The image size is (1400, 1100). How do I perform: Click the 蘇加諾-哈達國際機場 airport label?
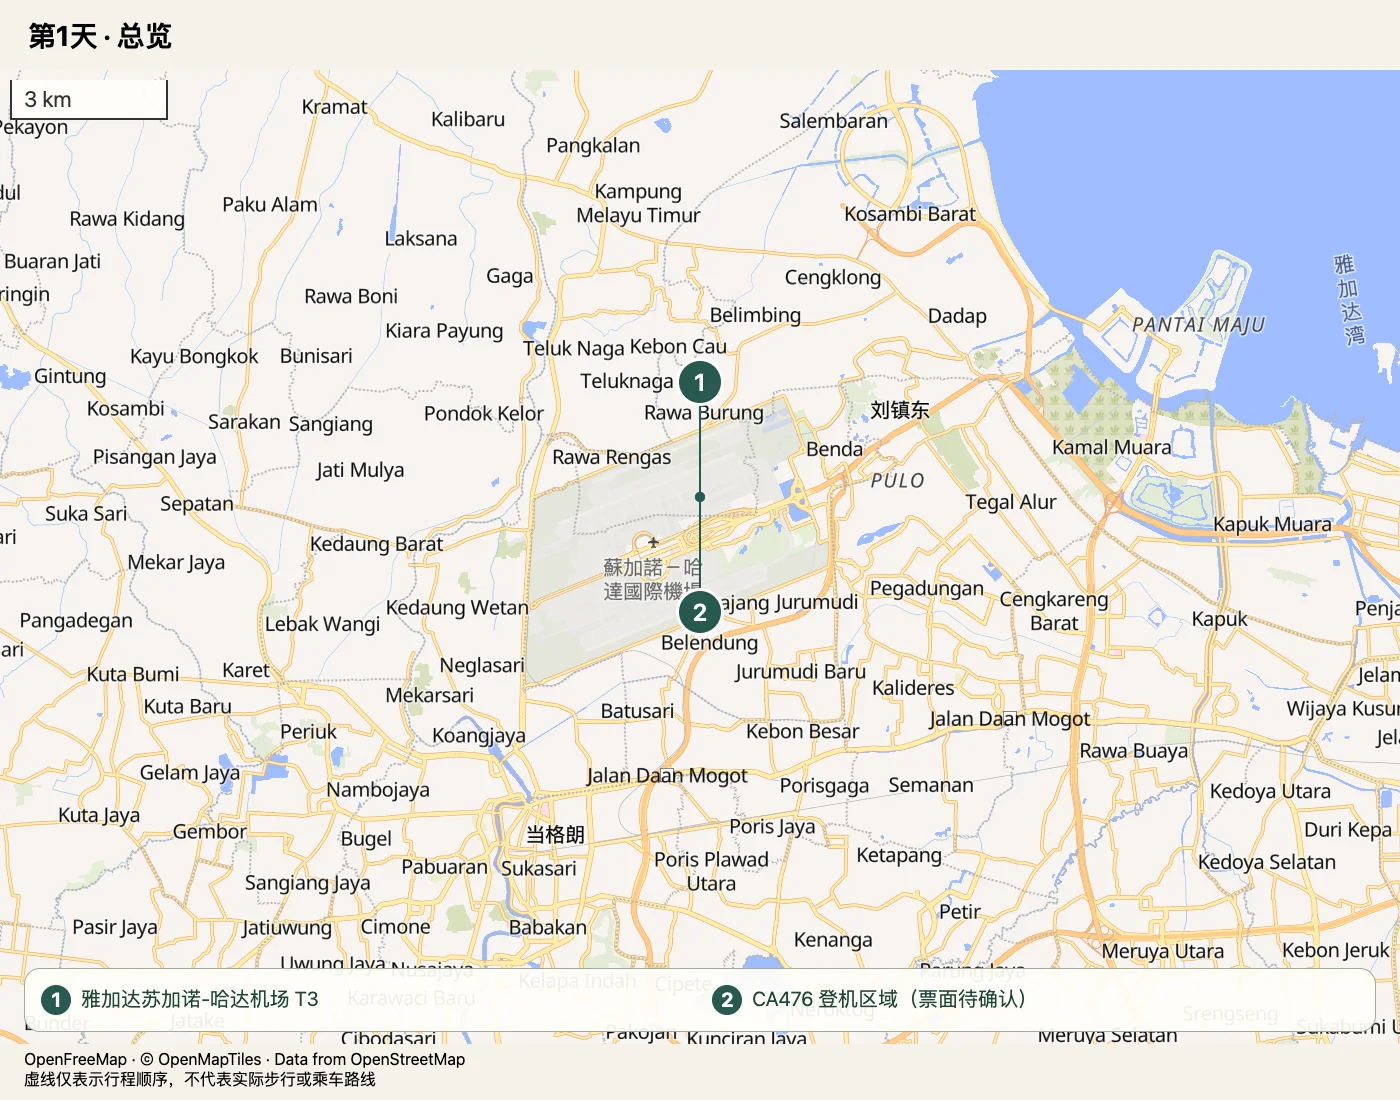652,579
